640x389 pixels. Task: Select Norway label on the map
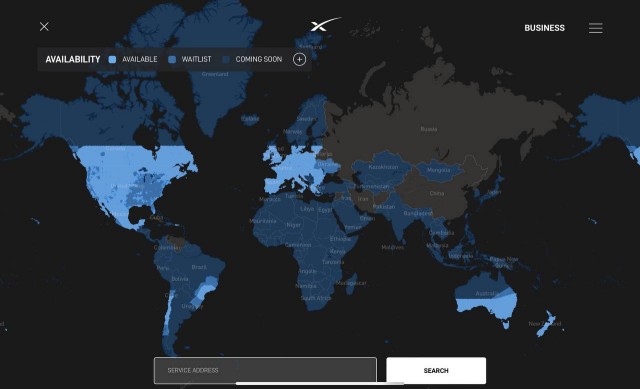pos(293,132)
